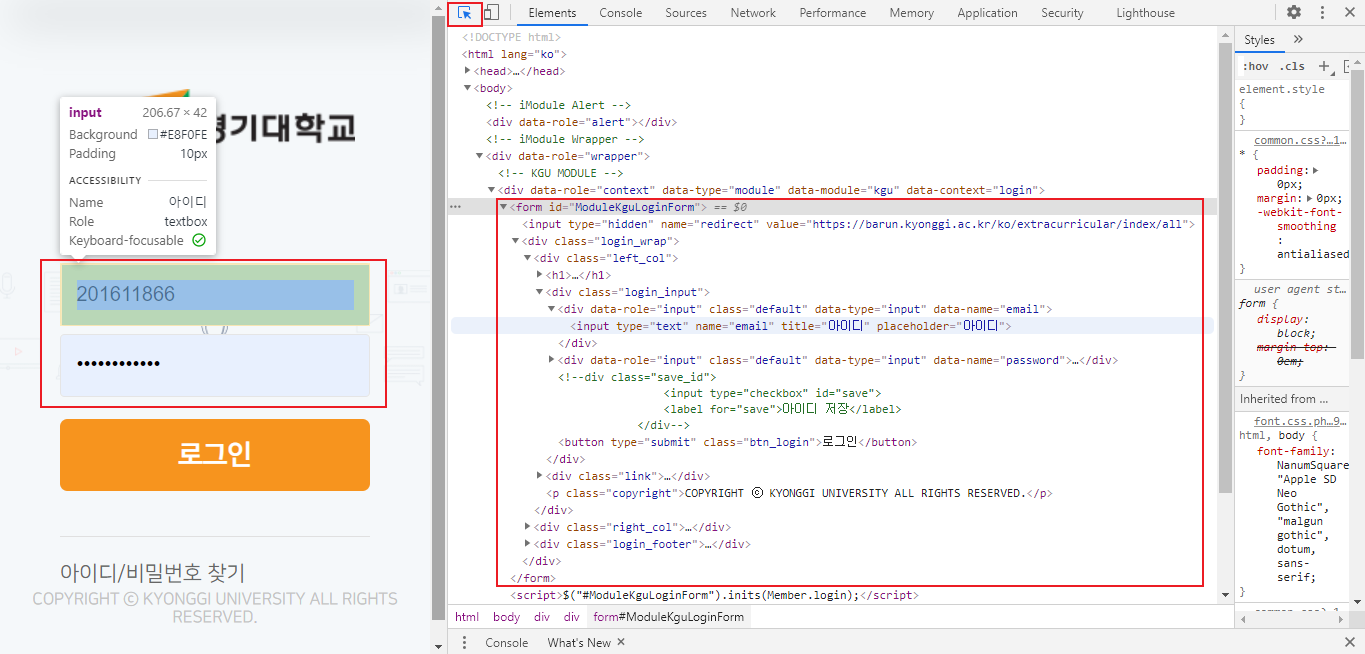Open the font.css.php source link
1365x654 pixels.
[x=1301, y=422]
